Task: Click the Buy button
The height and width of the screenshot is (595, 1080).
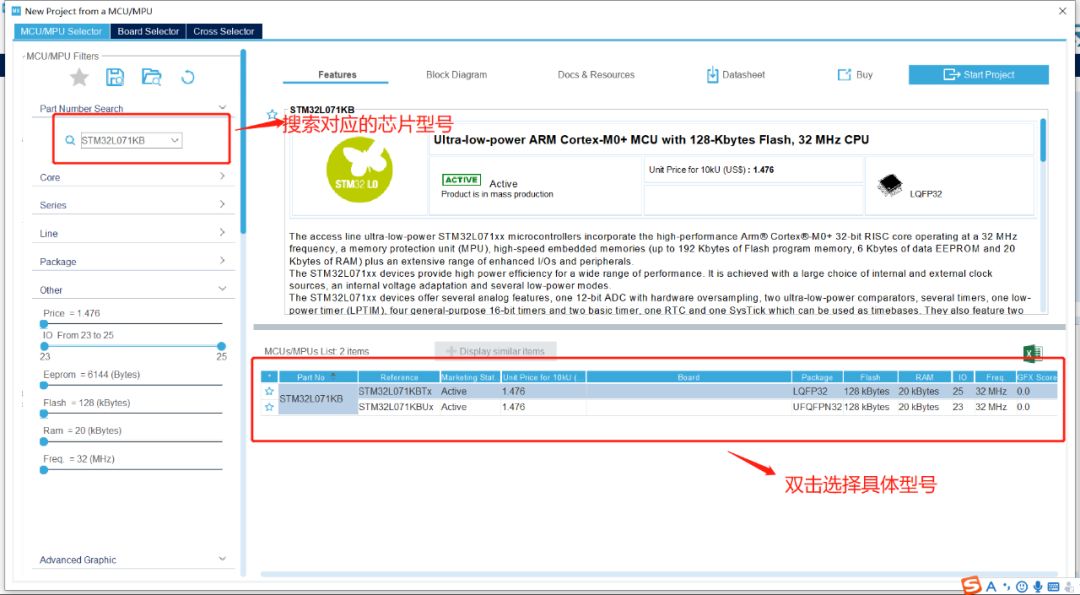Action: (855, 74)
